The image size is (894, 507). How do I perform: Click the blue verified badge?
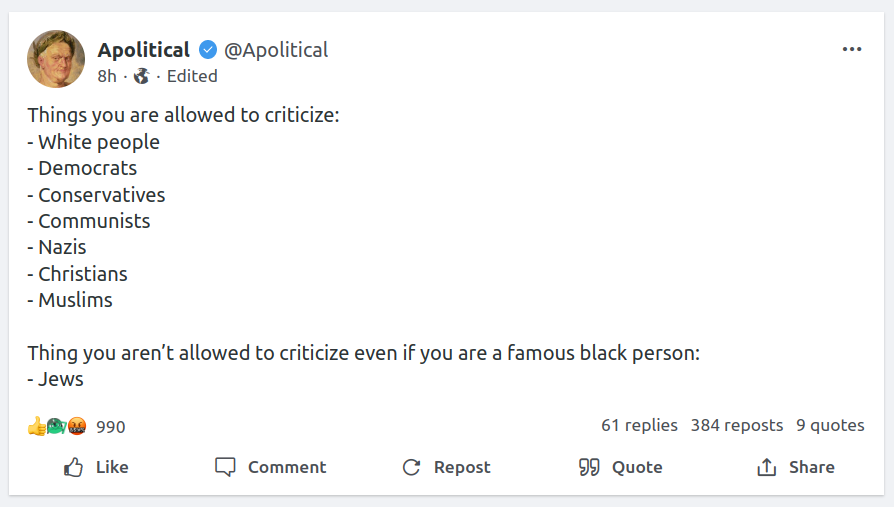[x=208, y=50]
